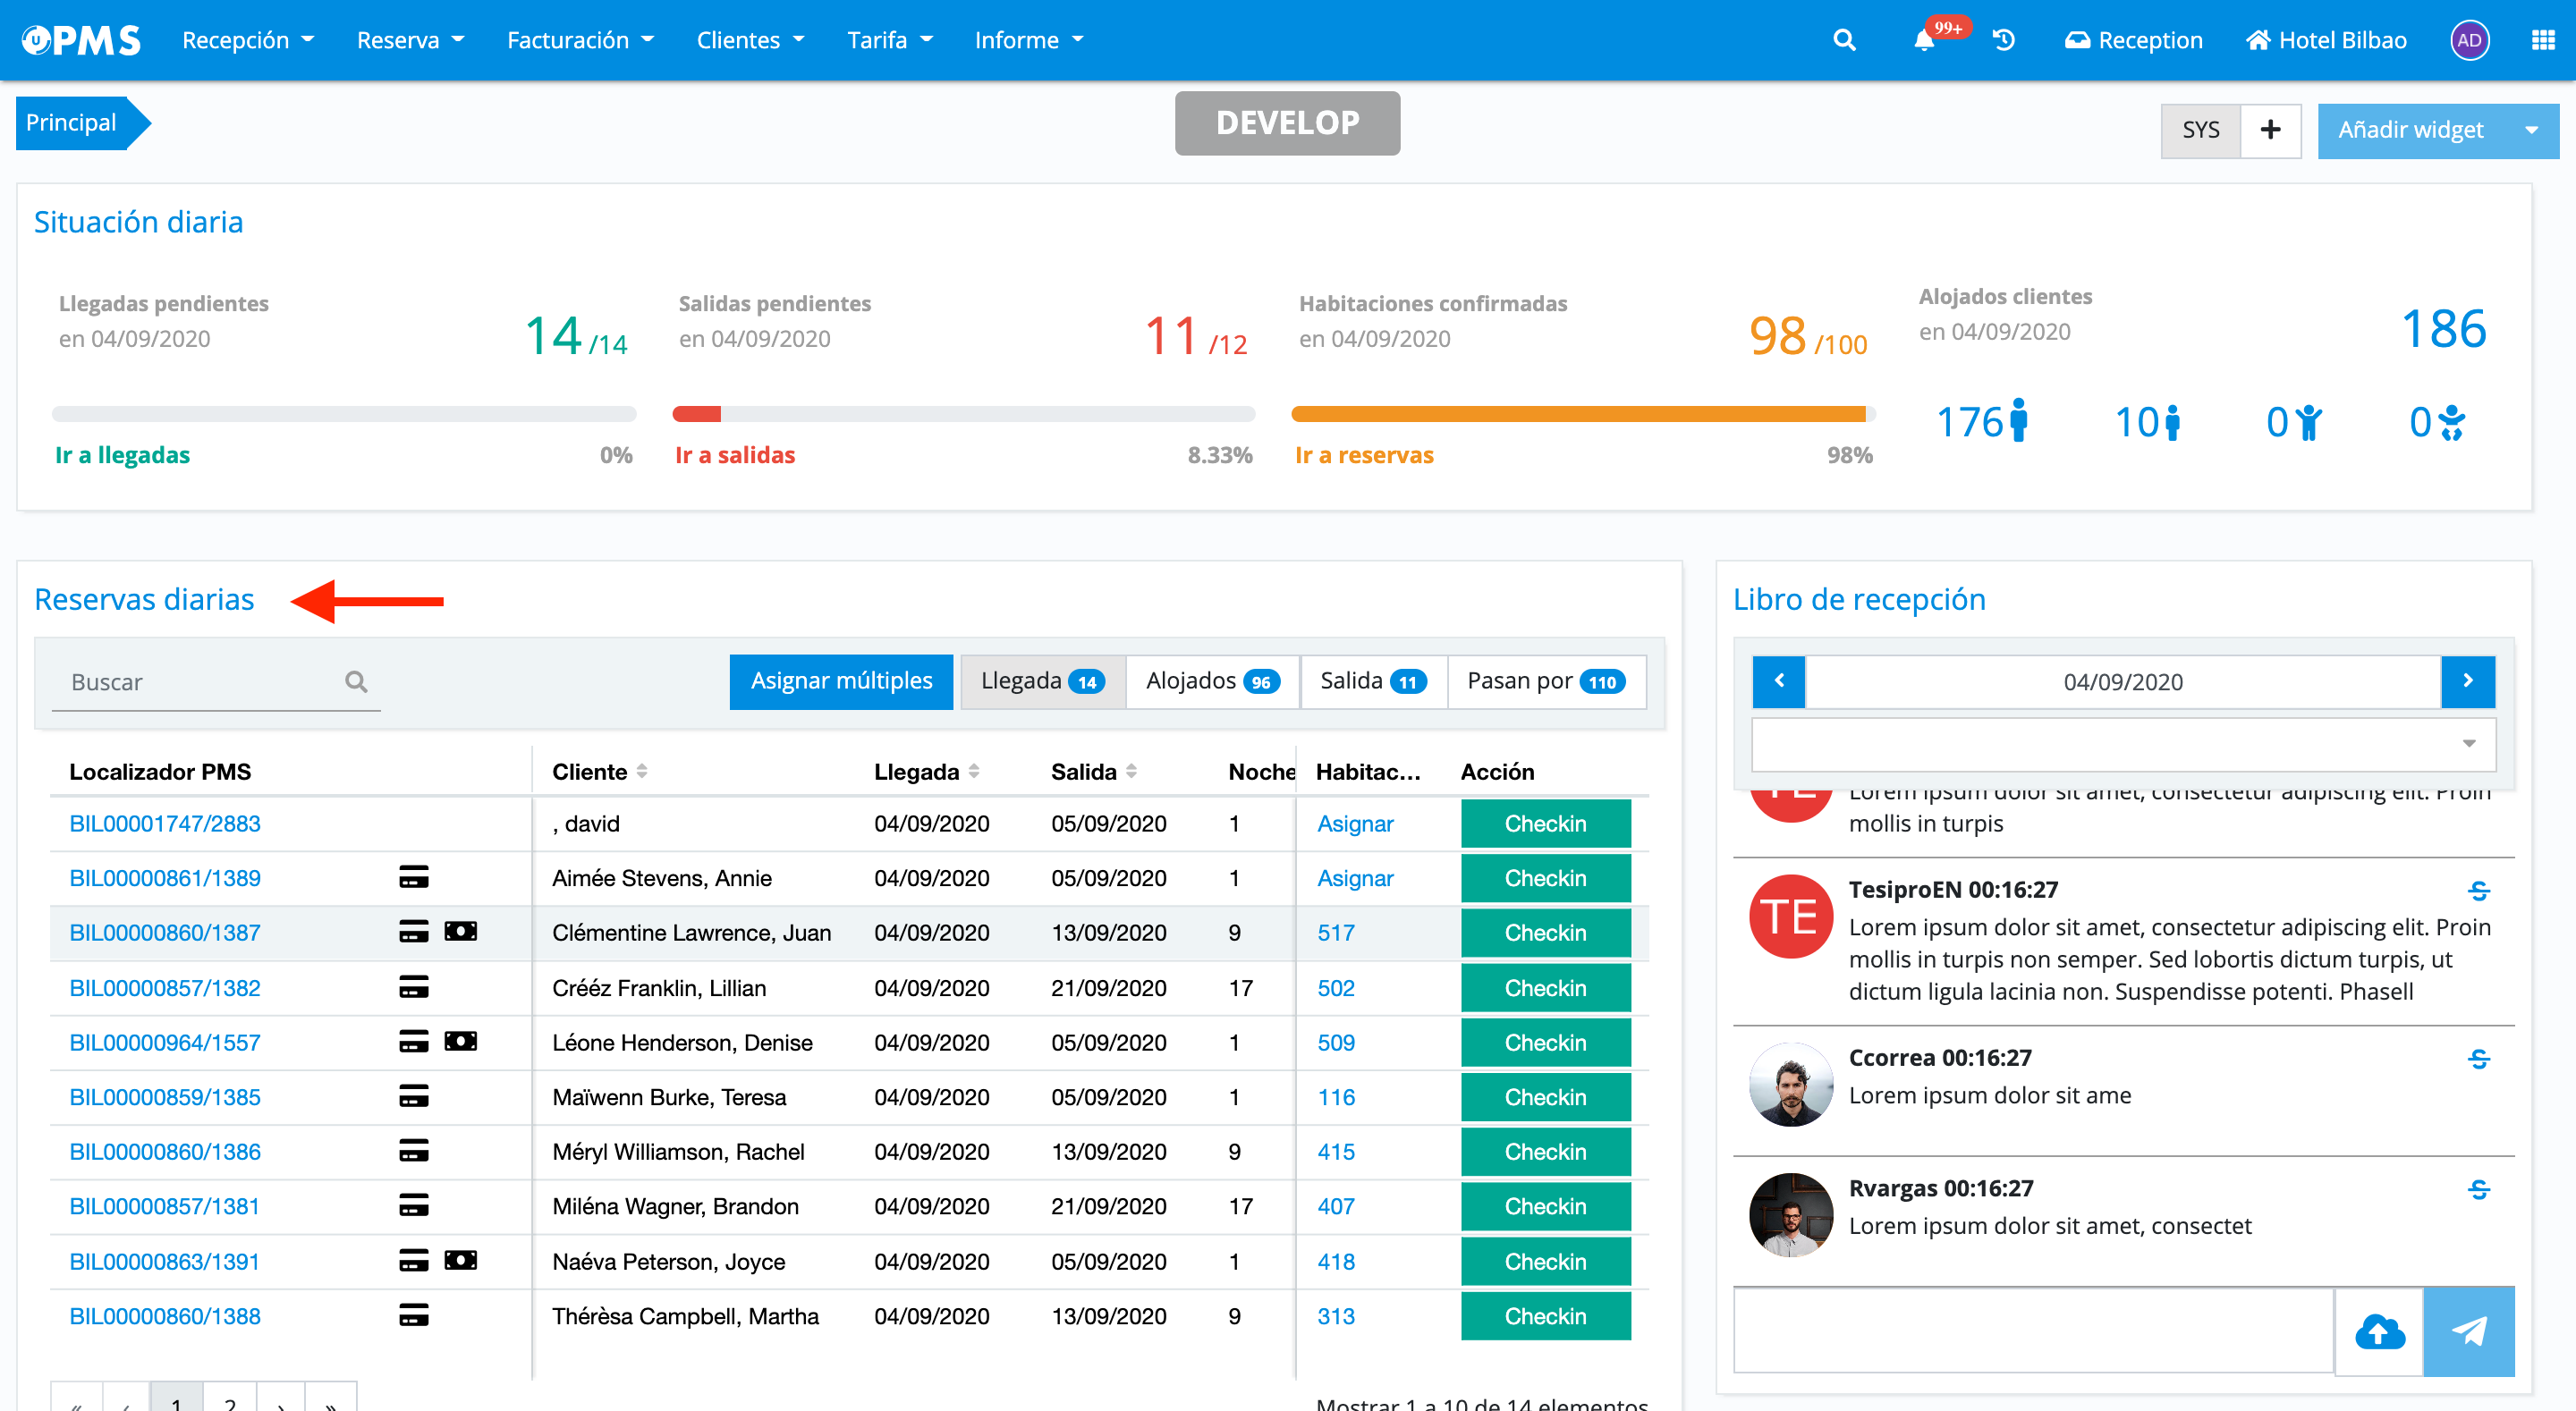Expand the empty dropdown under reception date
This screenshot has height=1411, width=2576.
[x=2123, y=743]
